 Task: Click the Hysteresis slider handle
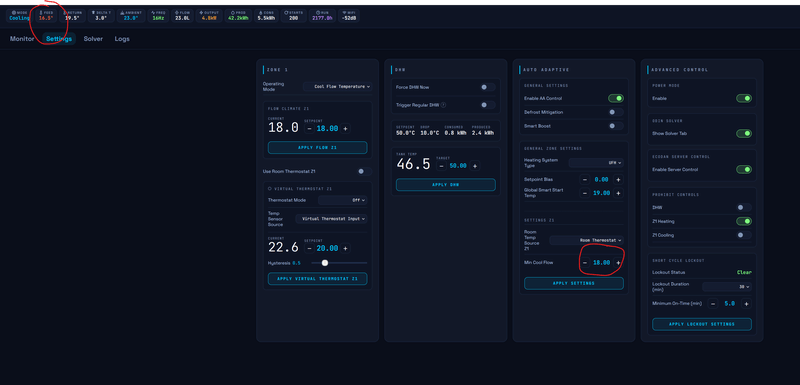pyautogui.click(x=325, y=263)
